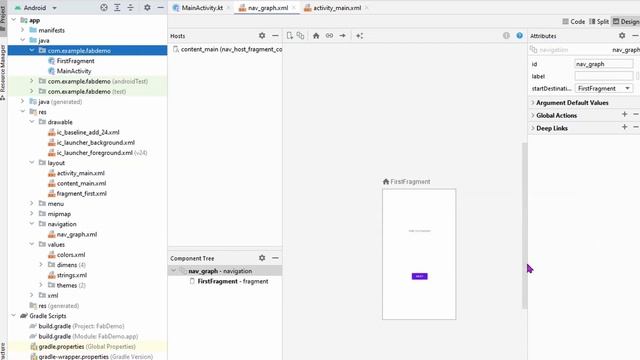Select fragment_first.xml layout file
The image size is (640, 360).
tap(82, 193)
